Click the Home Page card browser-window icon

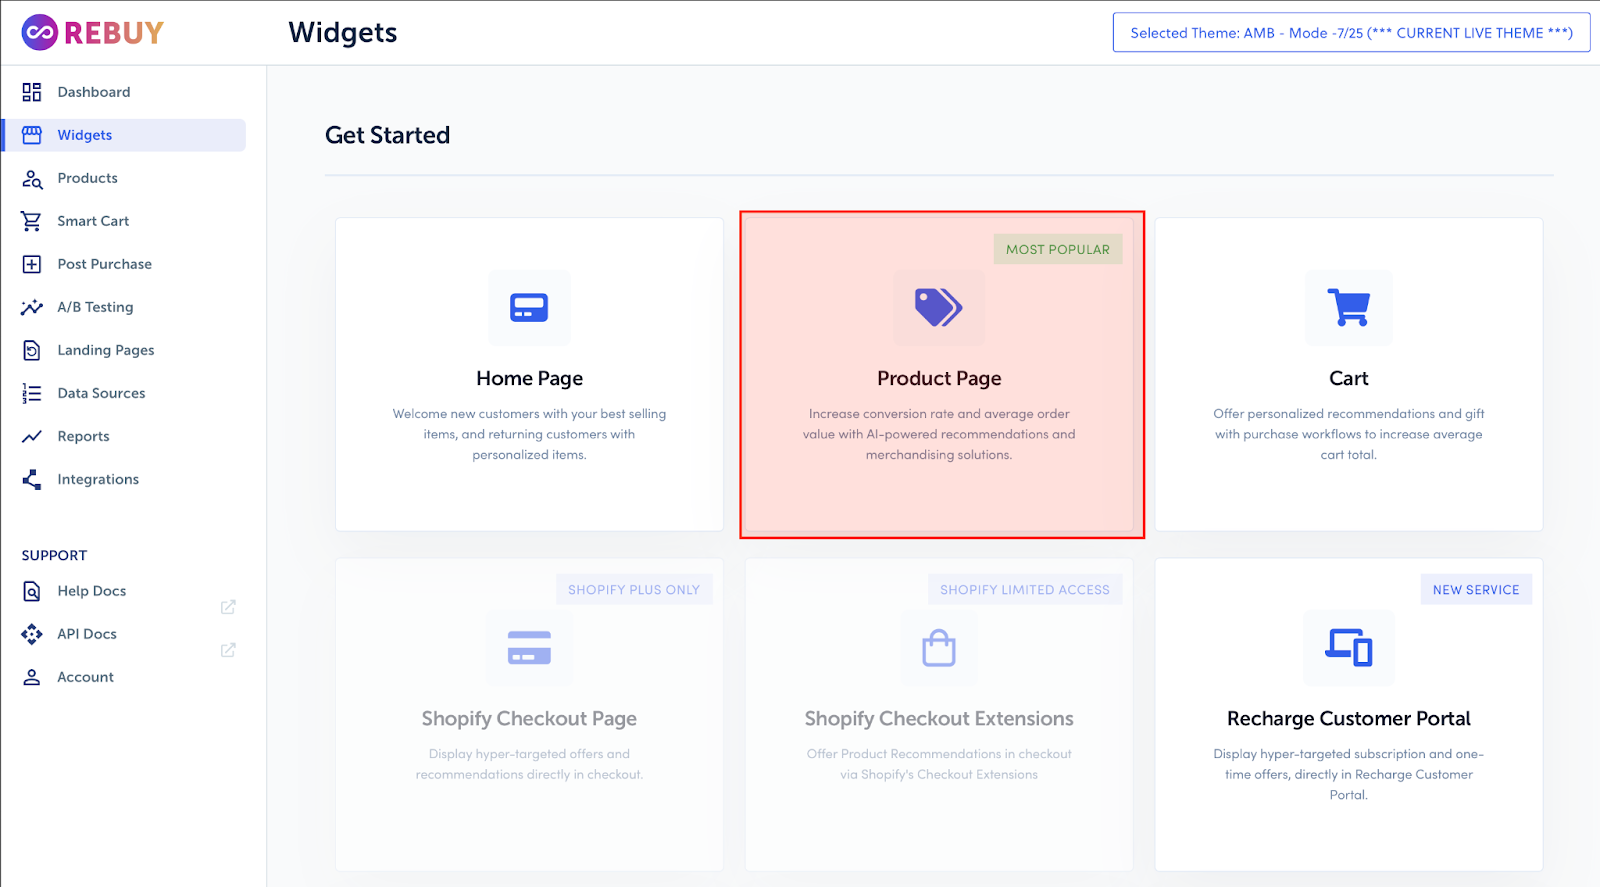(529, 308)
